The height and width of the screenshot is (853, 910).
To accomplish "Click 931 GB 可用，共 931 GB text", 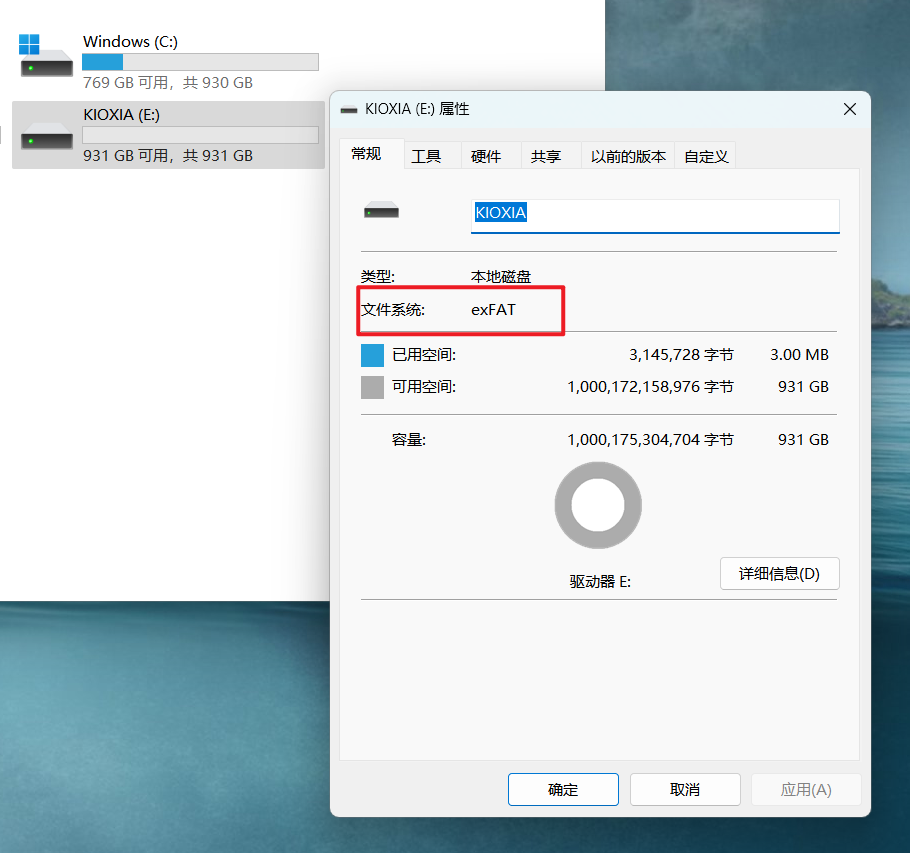I will [x=168, y=156].
